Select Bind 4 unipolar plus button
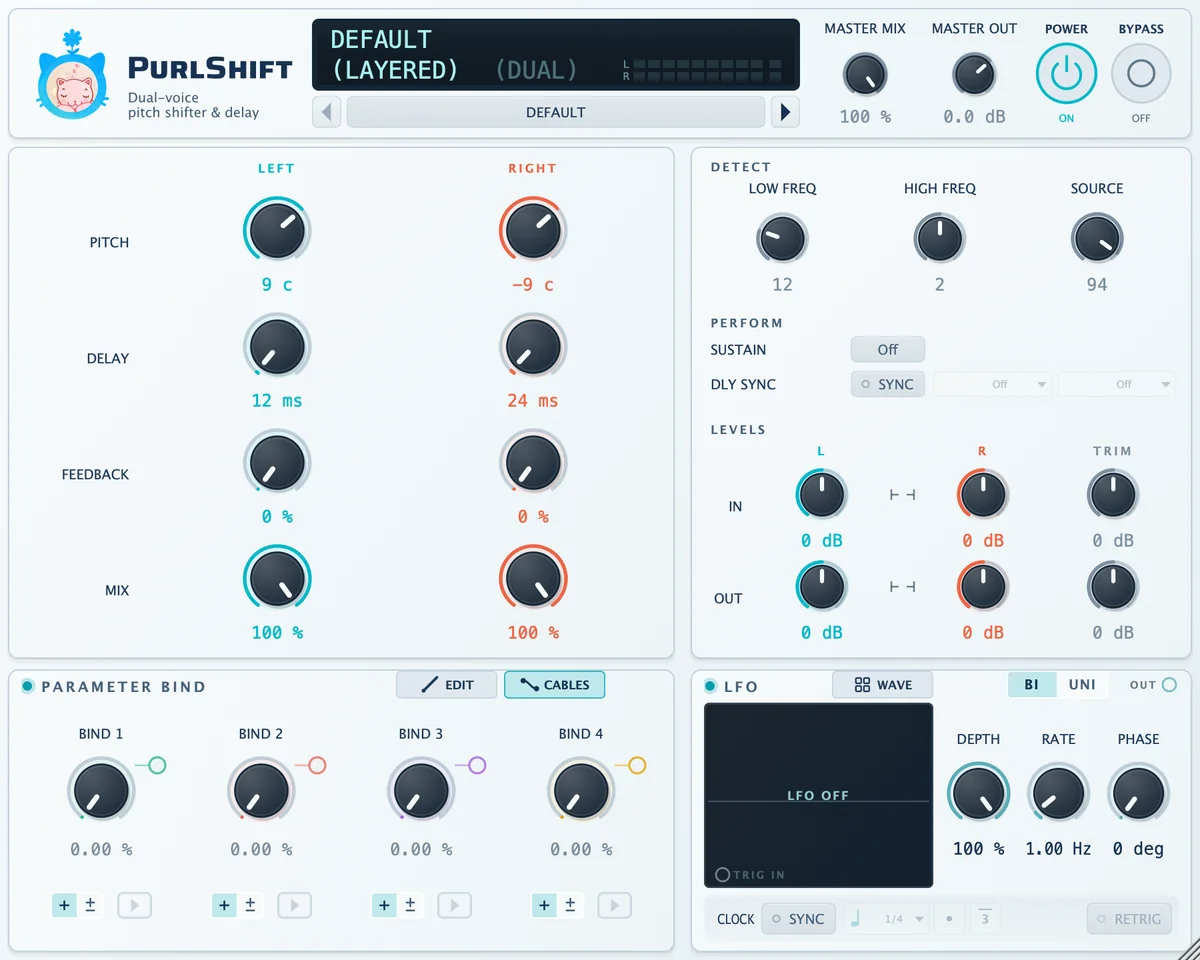The image size is (1200, 960). 544,906
